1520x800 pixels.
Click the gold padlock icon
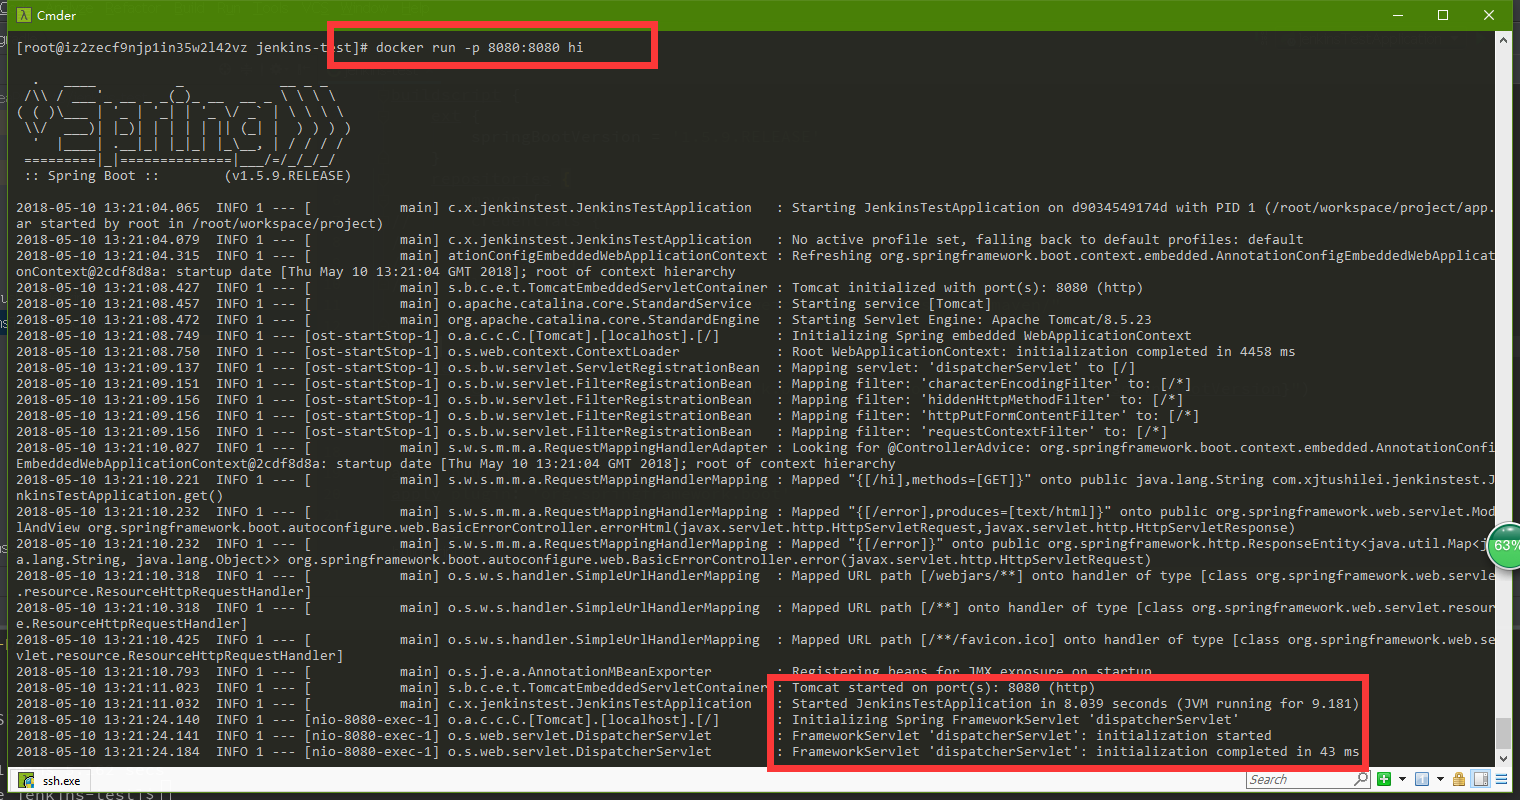pos(1459,779)
